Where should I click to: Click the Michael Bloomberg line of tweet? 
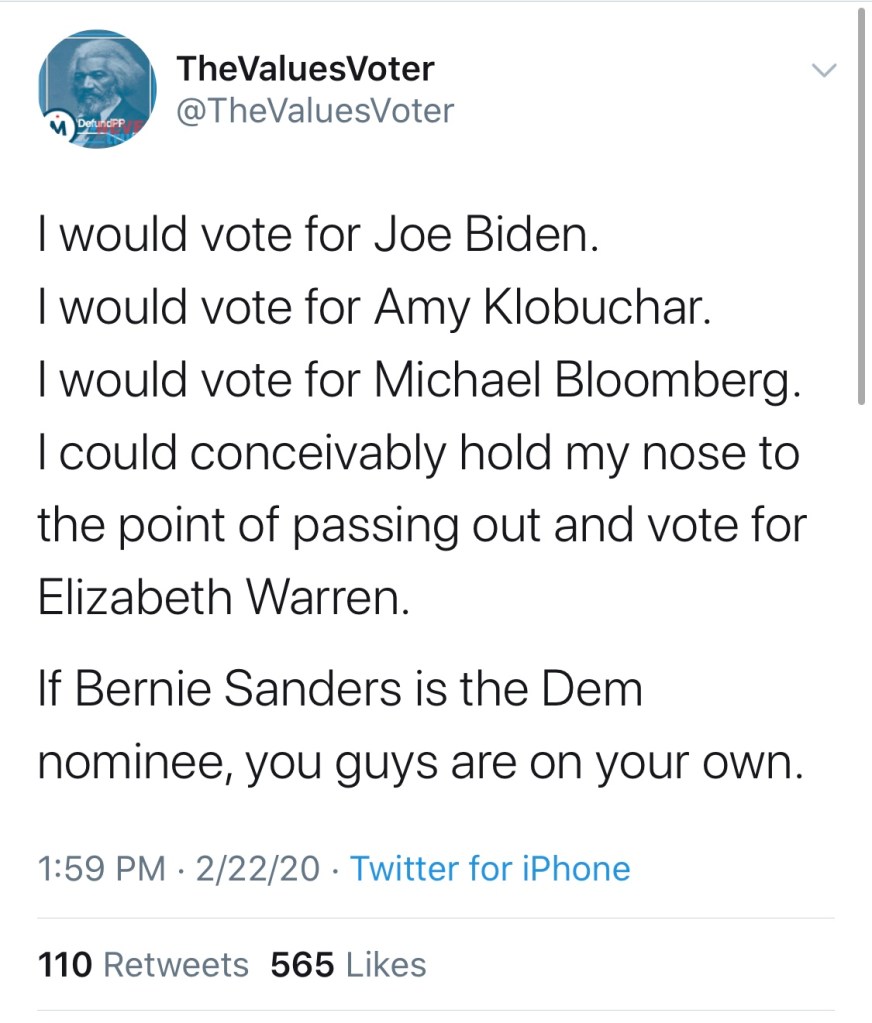pyautogui.click(x=419, y=381)
